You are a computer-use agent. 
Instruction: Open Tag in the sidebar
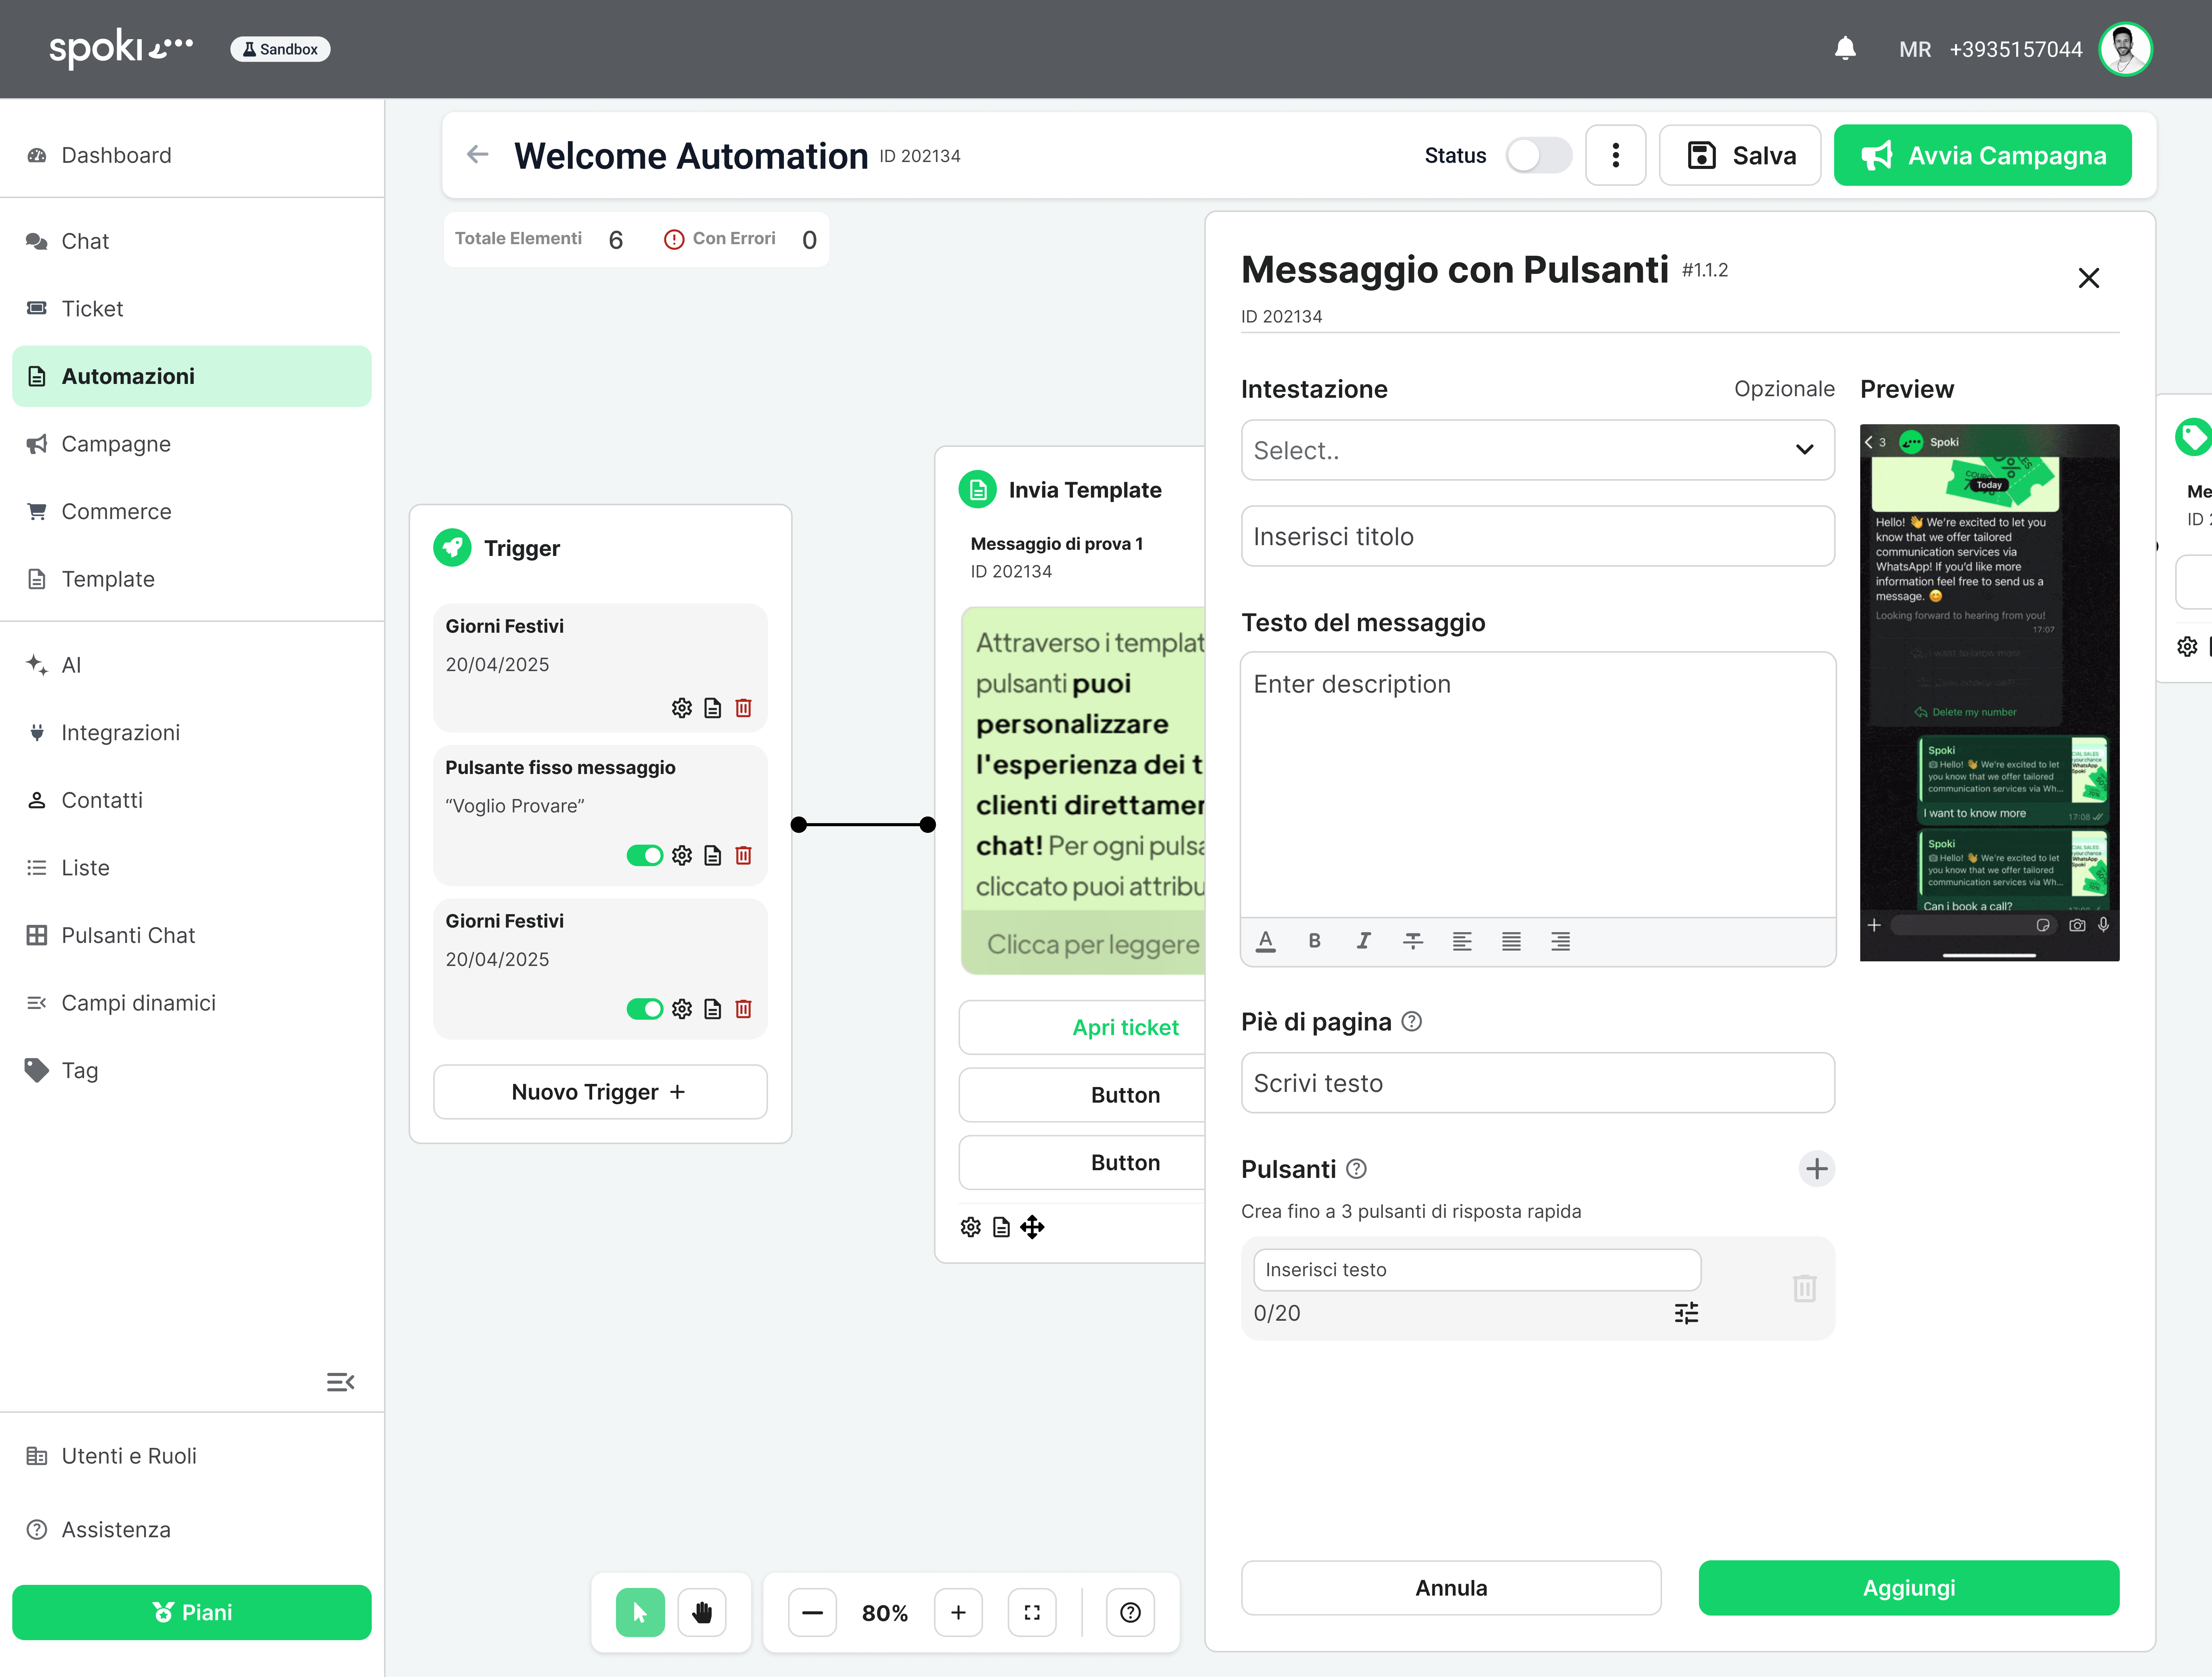192,1070
